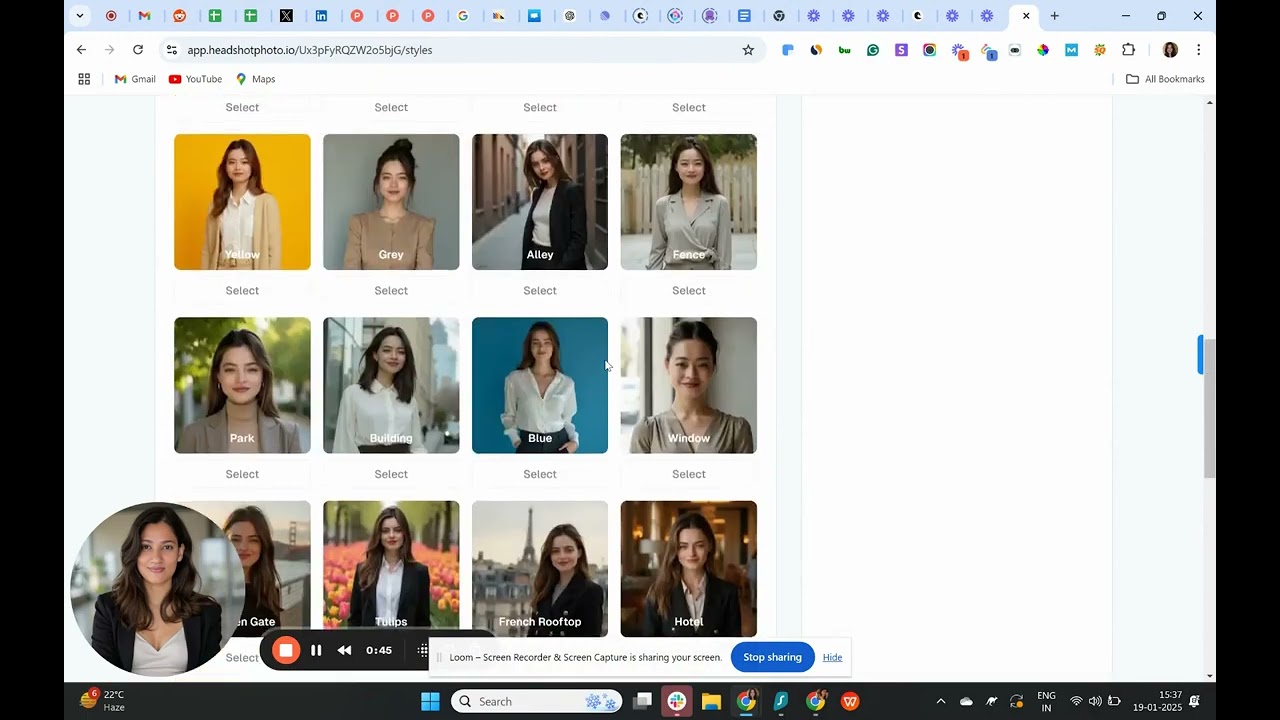Bookmark this page with the star icon
The width and height of the screenshot is (1280, 720).
click(748, 50)
